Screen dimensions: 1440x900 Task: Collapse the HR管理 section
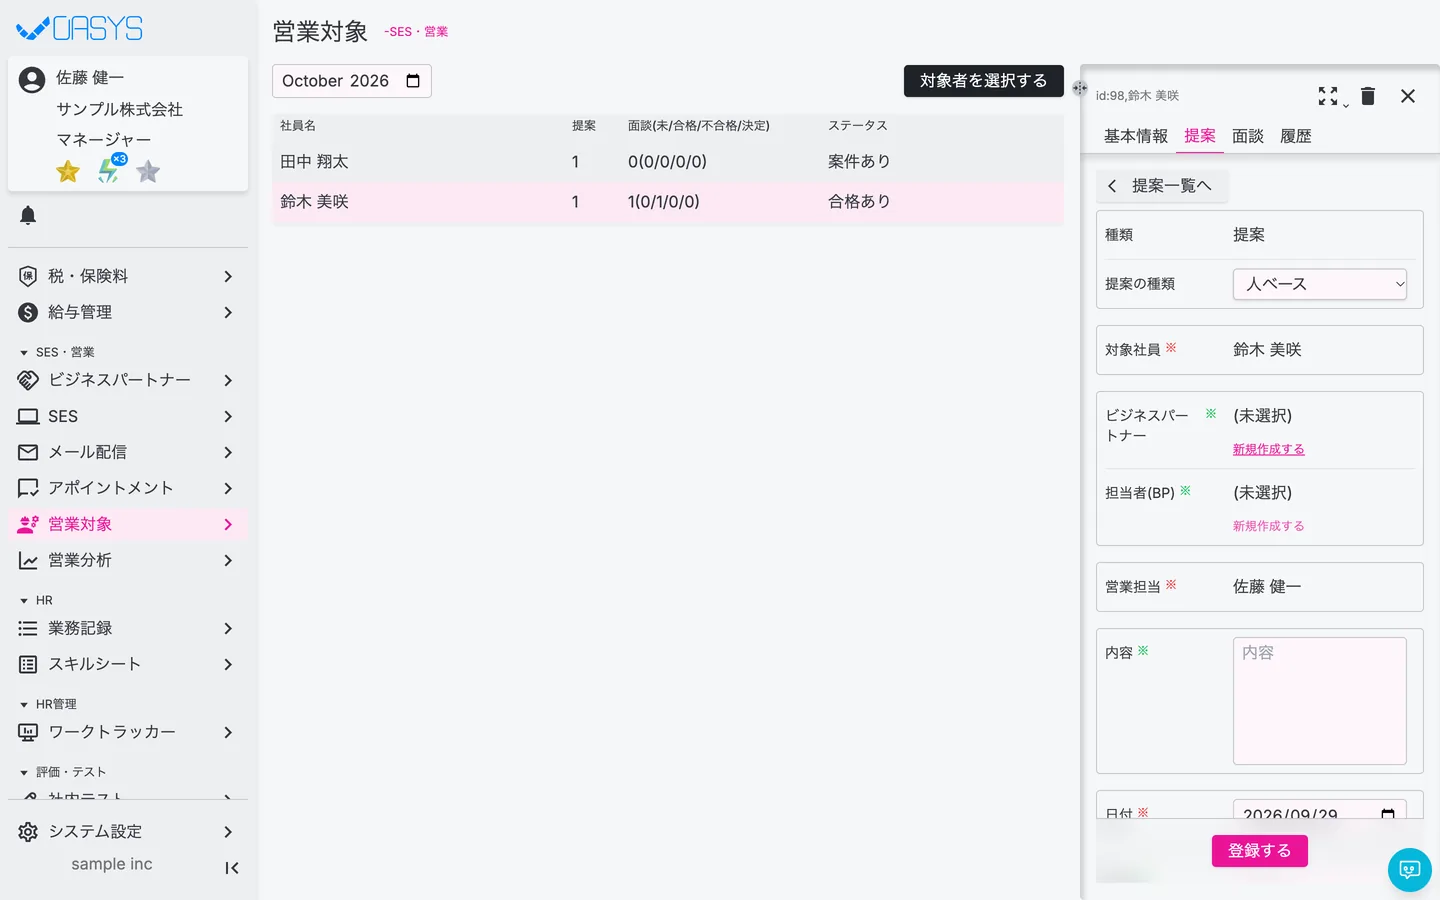[x=48, y=704]
